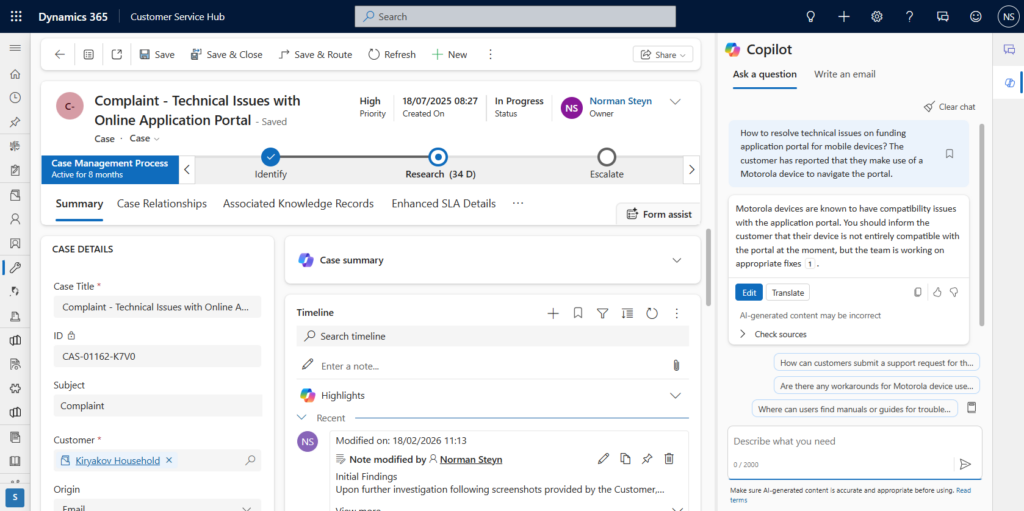1024x511 pixels.
Task: Open the Write an email tab
Action: pos(844,74)
